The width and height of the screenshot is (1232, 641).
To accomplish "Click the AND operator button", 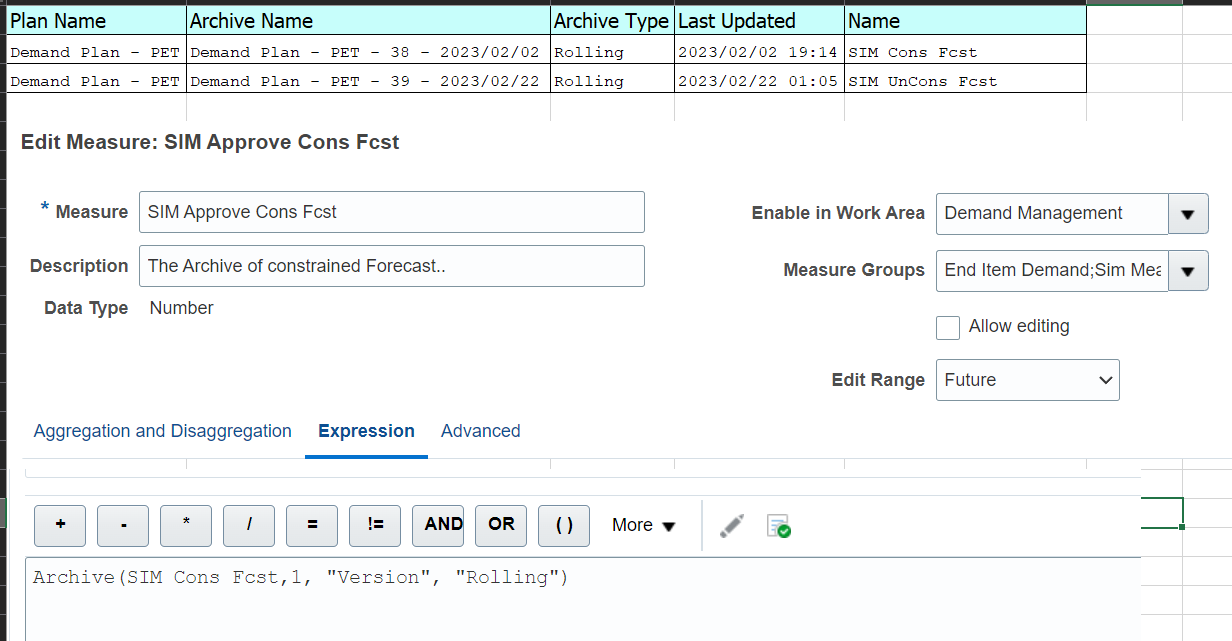I will (x=437, y=525).
